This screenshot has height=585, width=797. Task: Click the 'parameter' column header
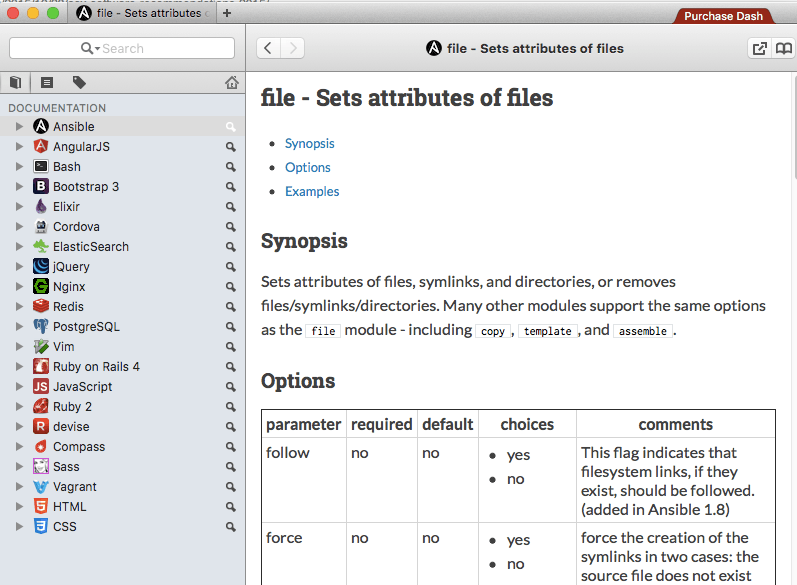tap(304, 424)
